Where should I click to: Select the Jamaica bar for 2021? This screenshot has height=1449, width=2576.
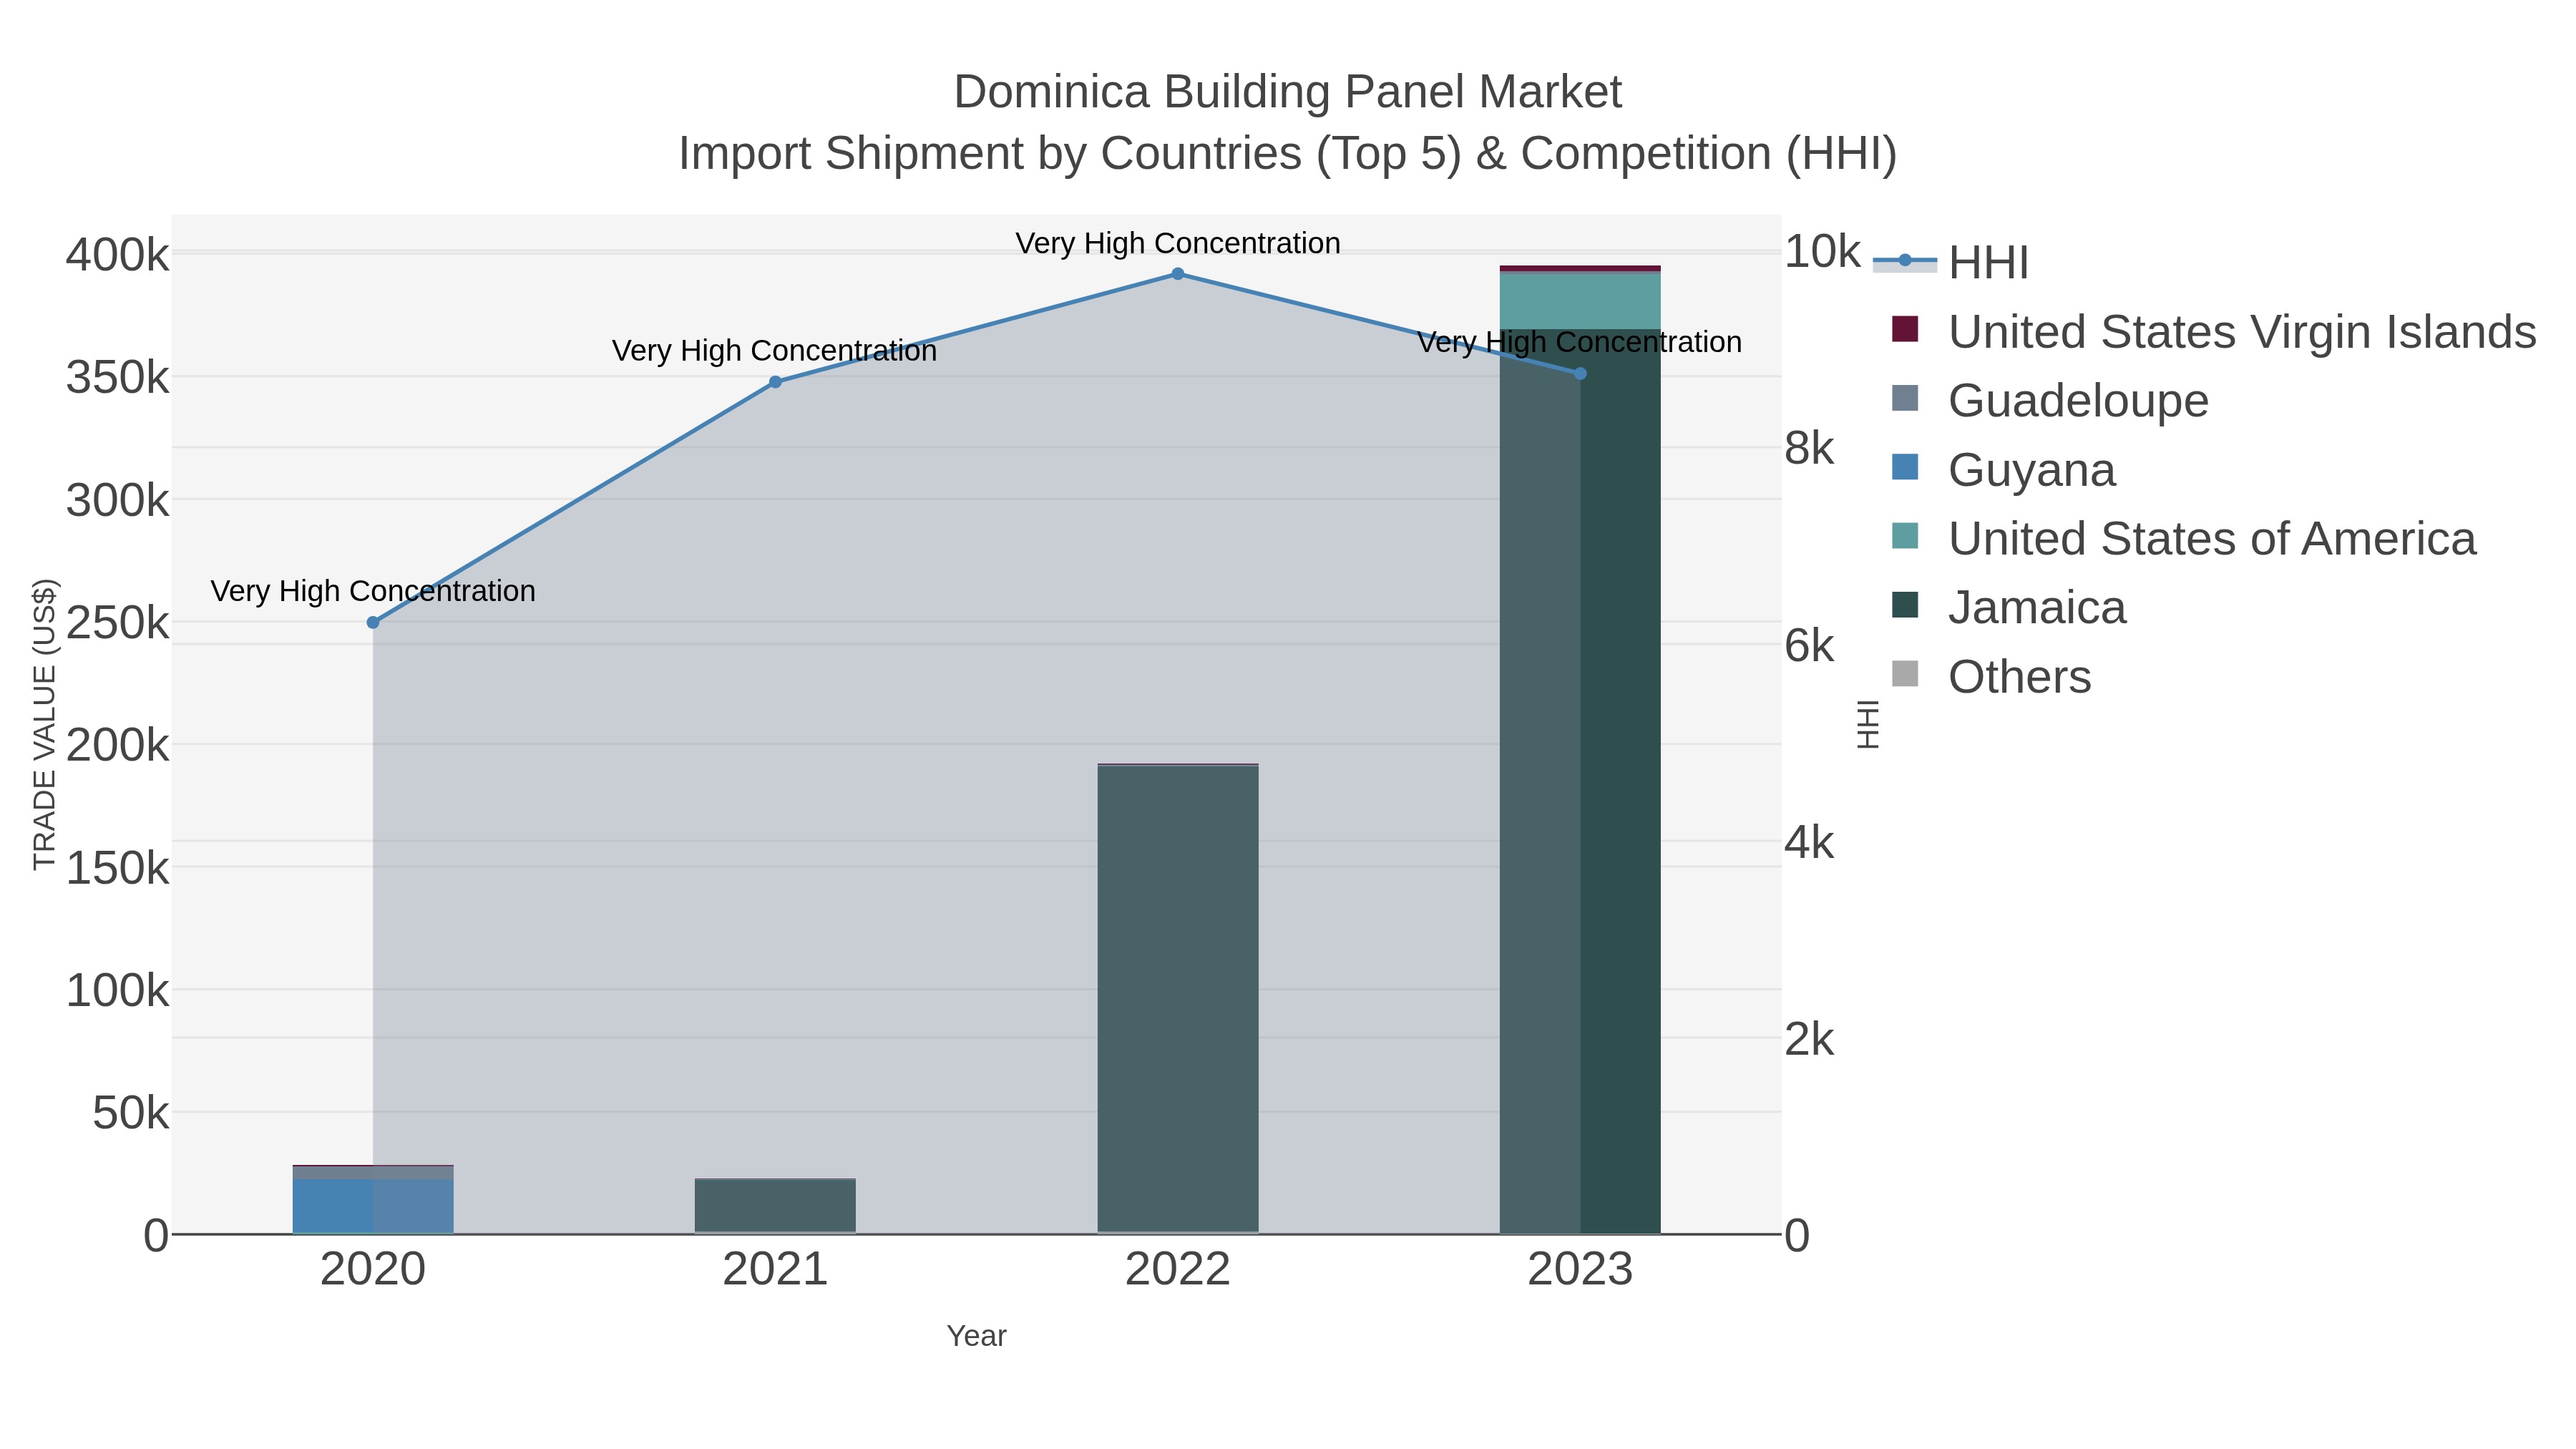tap(775, 1206)
